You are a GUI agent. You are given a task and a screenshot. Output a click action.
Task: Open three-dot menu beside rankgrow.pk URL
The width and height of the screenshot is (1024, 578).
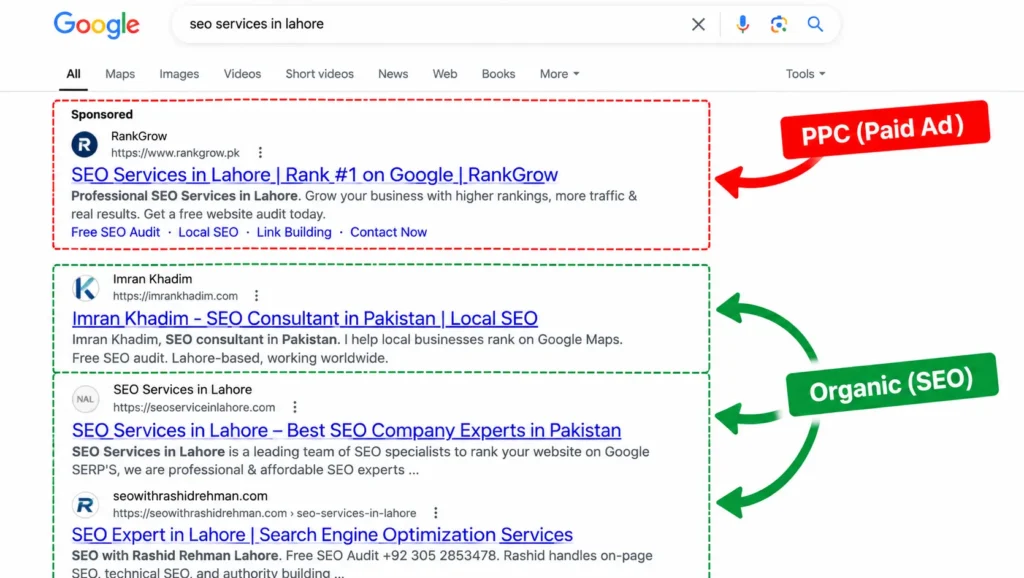pyautogui.click(x=260, y=153)
